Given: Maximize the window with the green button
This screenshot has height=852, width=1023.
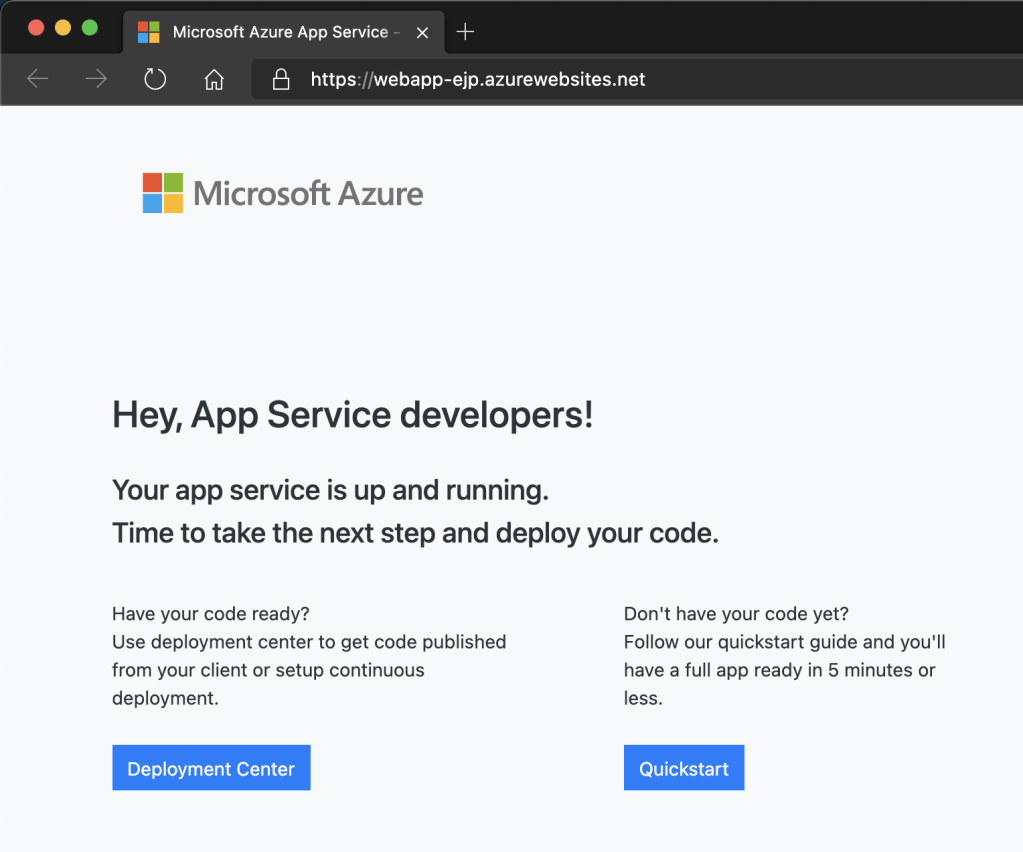Looking at the screenshot, I should 90,27.
